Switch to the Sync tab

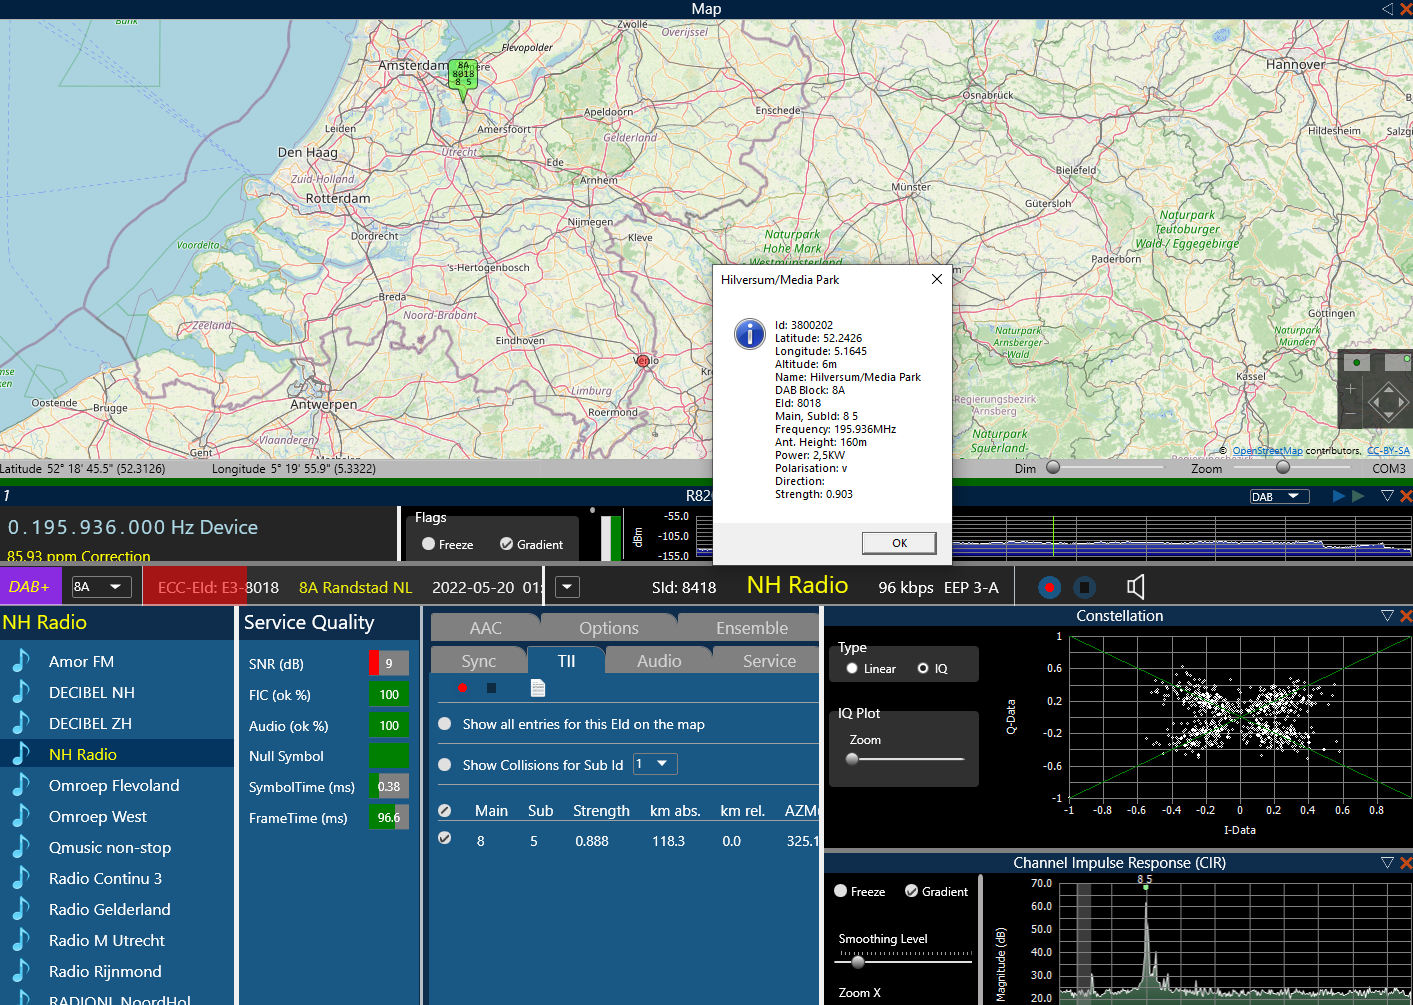click(479, 661)
